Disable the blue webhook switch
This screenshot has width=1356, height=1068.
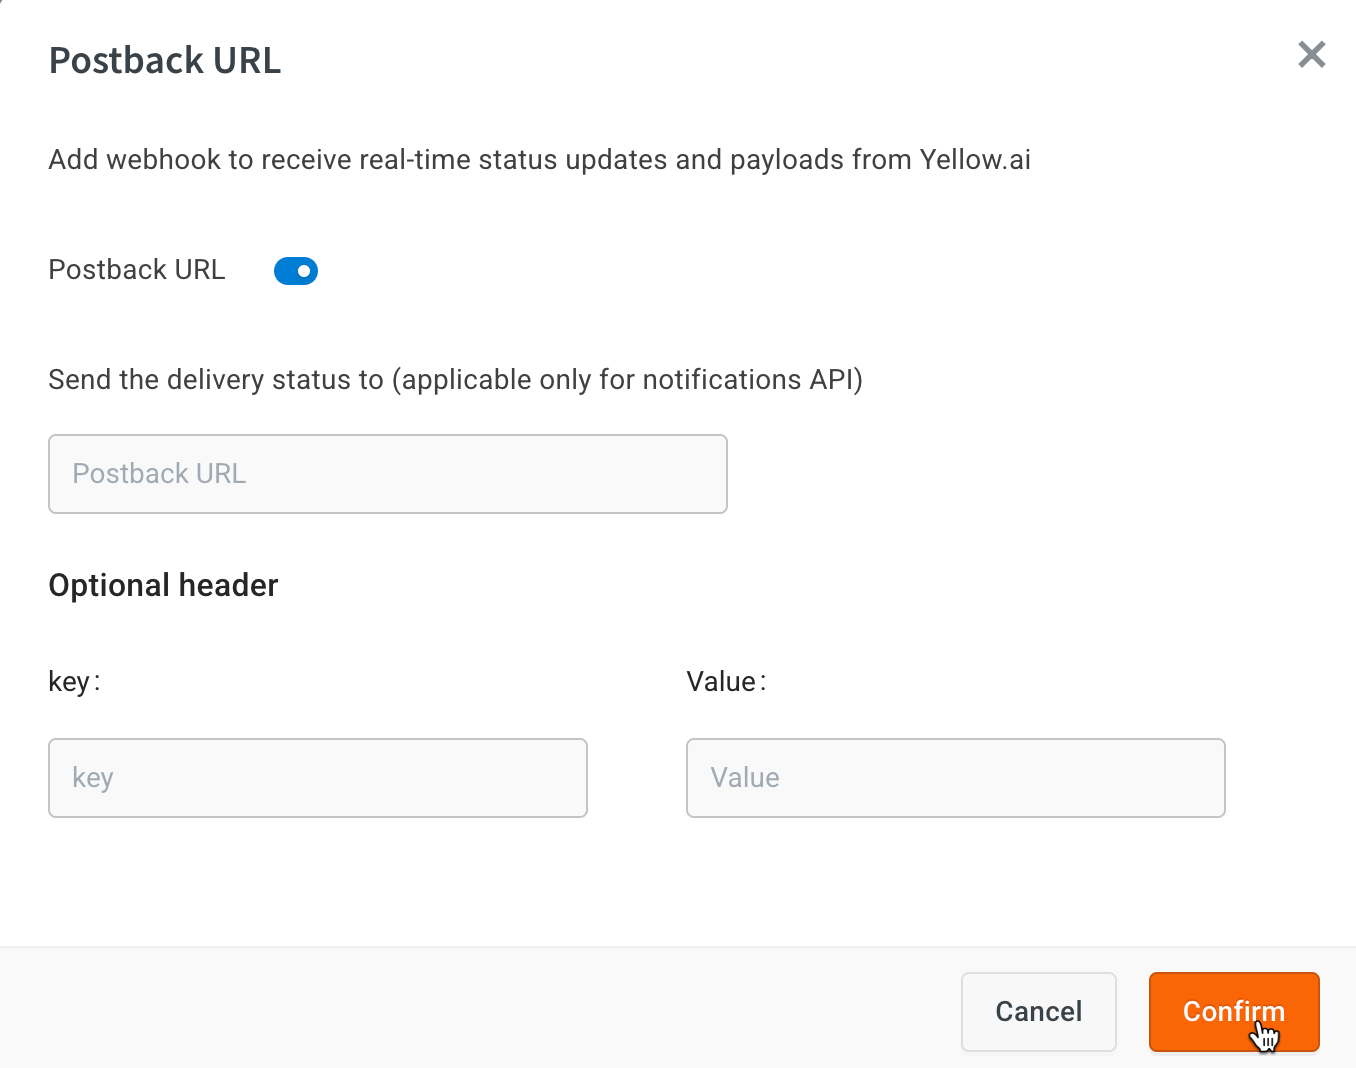[296, 271]
